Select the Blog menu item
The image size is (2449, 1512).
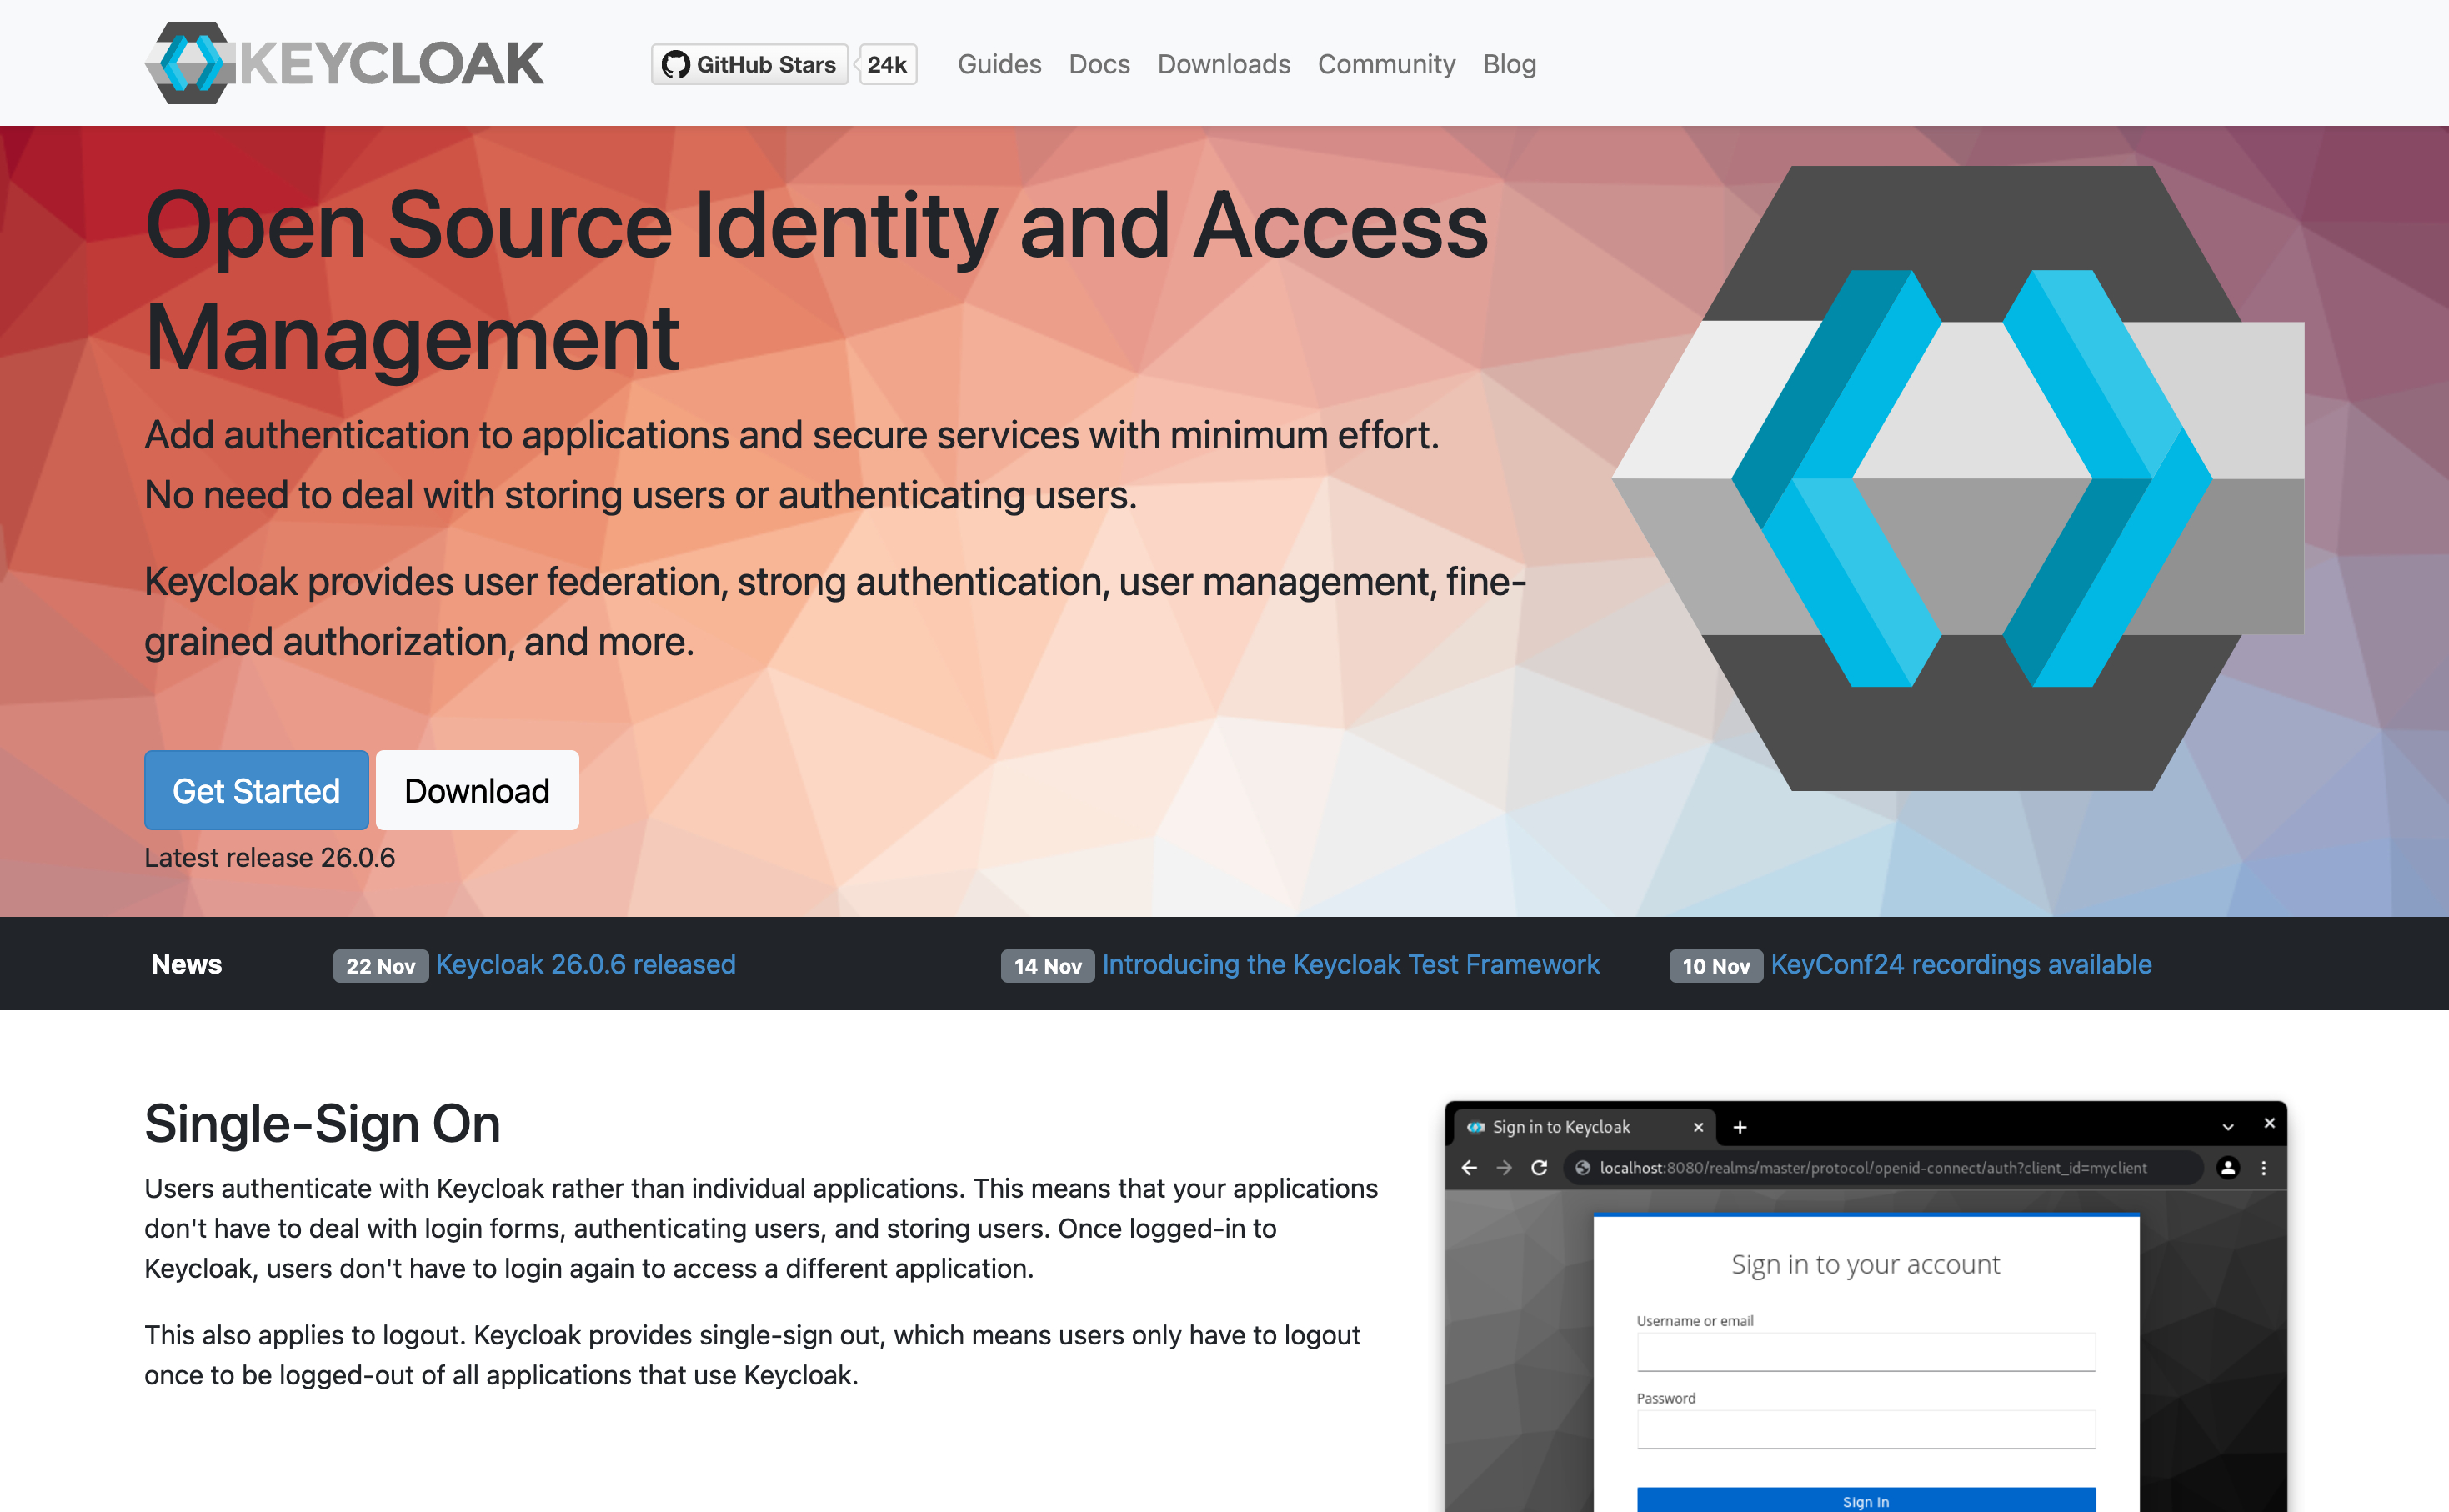coord(1508,63)
